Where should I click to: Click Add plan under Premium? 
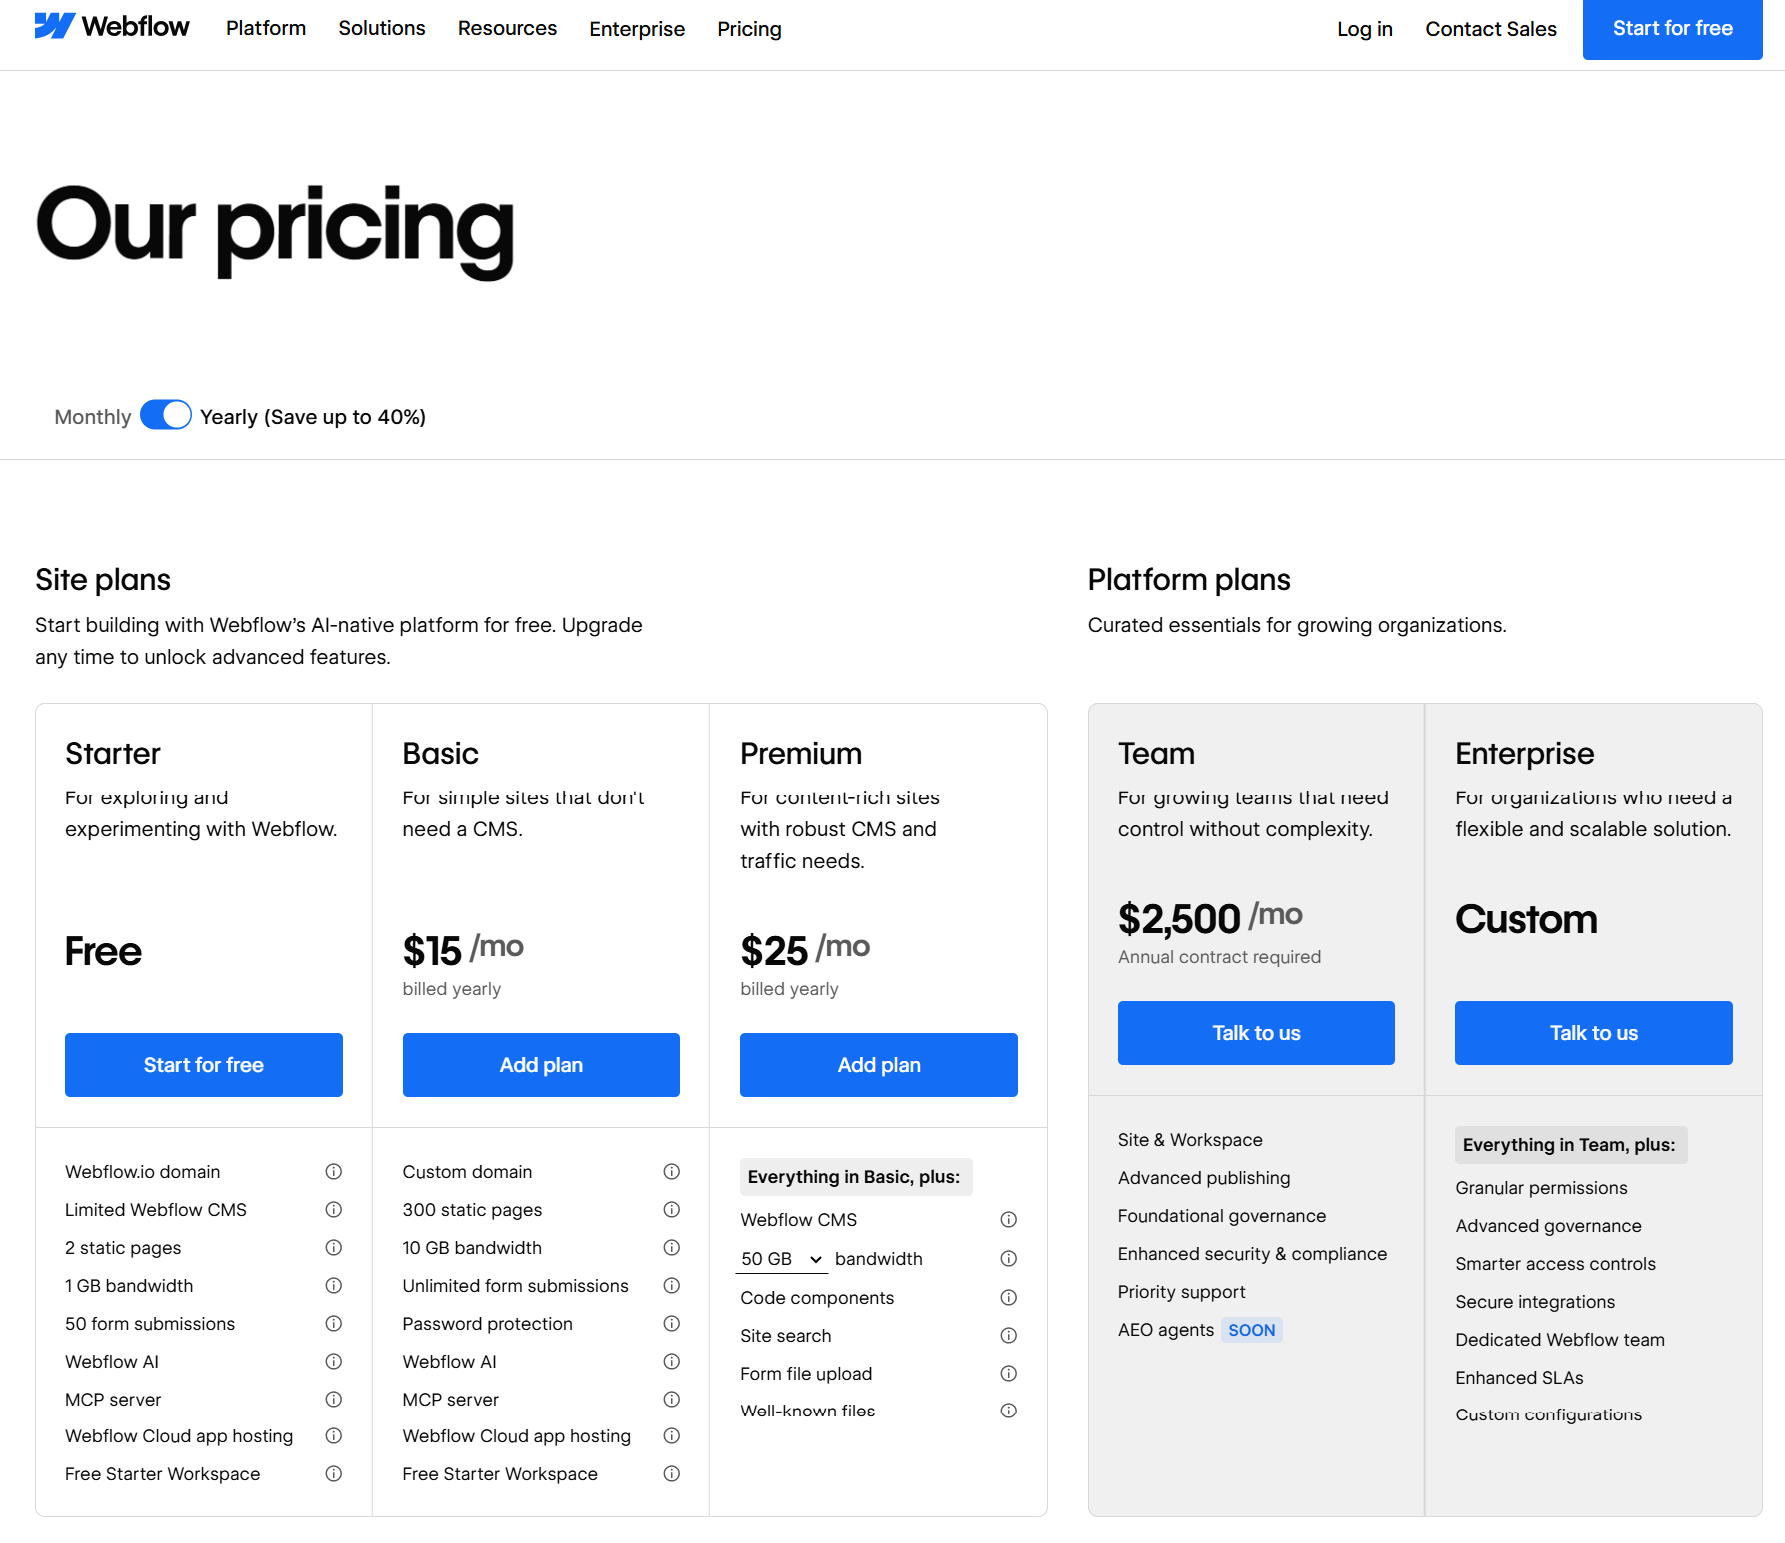(879, 1065)
